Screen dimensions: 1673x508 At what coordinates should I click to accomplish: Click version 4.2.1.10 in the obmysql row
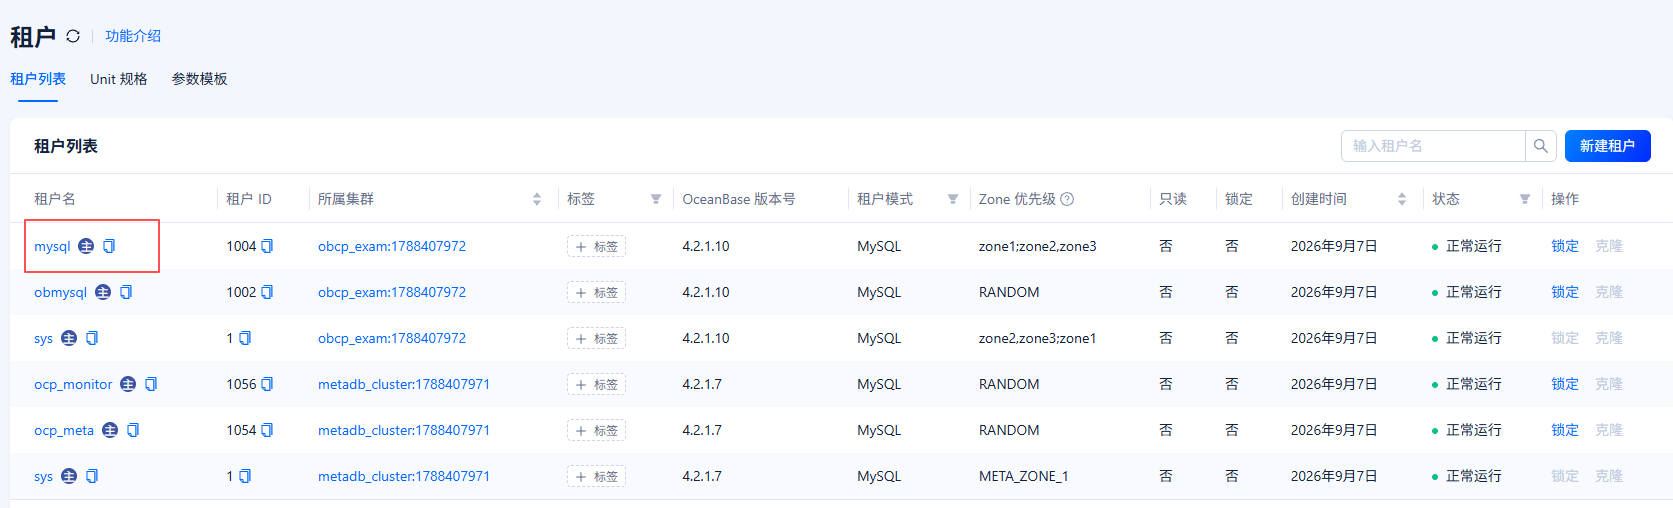tap(706, 292)
